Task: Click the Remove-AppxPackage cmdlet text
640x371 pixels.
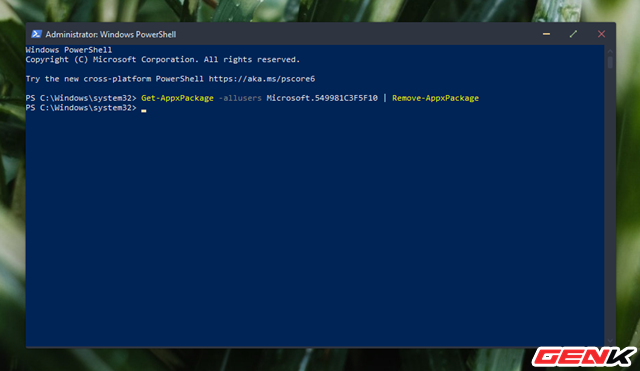Action: (x=436, y=98)
